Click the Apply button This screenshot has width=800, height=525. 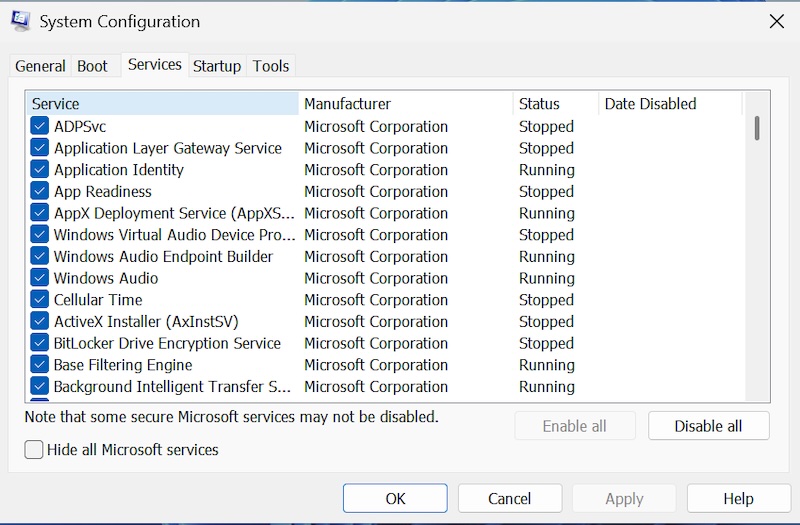pos(624,498)
